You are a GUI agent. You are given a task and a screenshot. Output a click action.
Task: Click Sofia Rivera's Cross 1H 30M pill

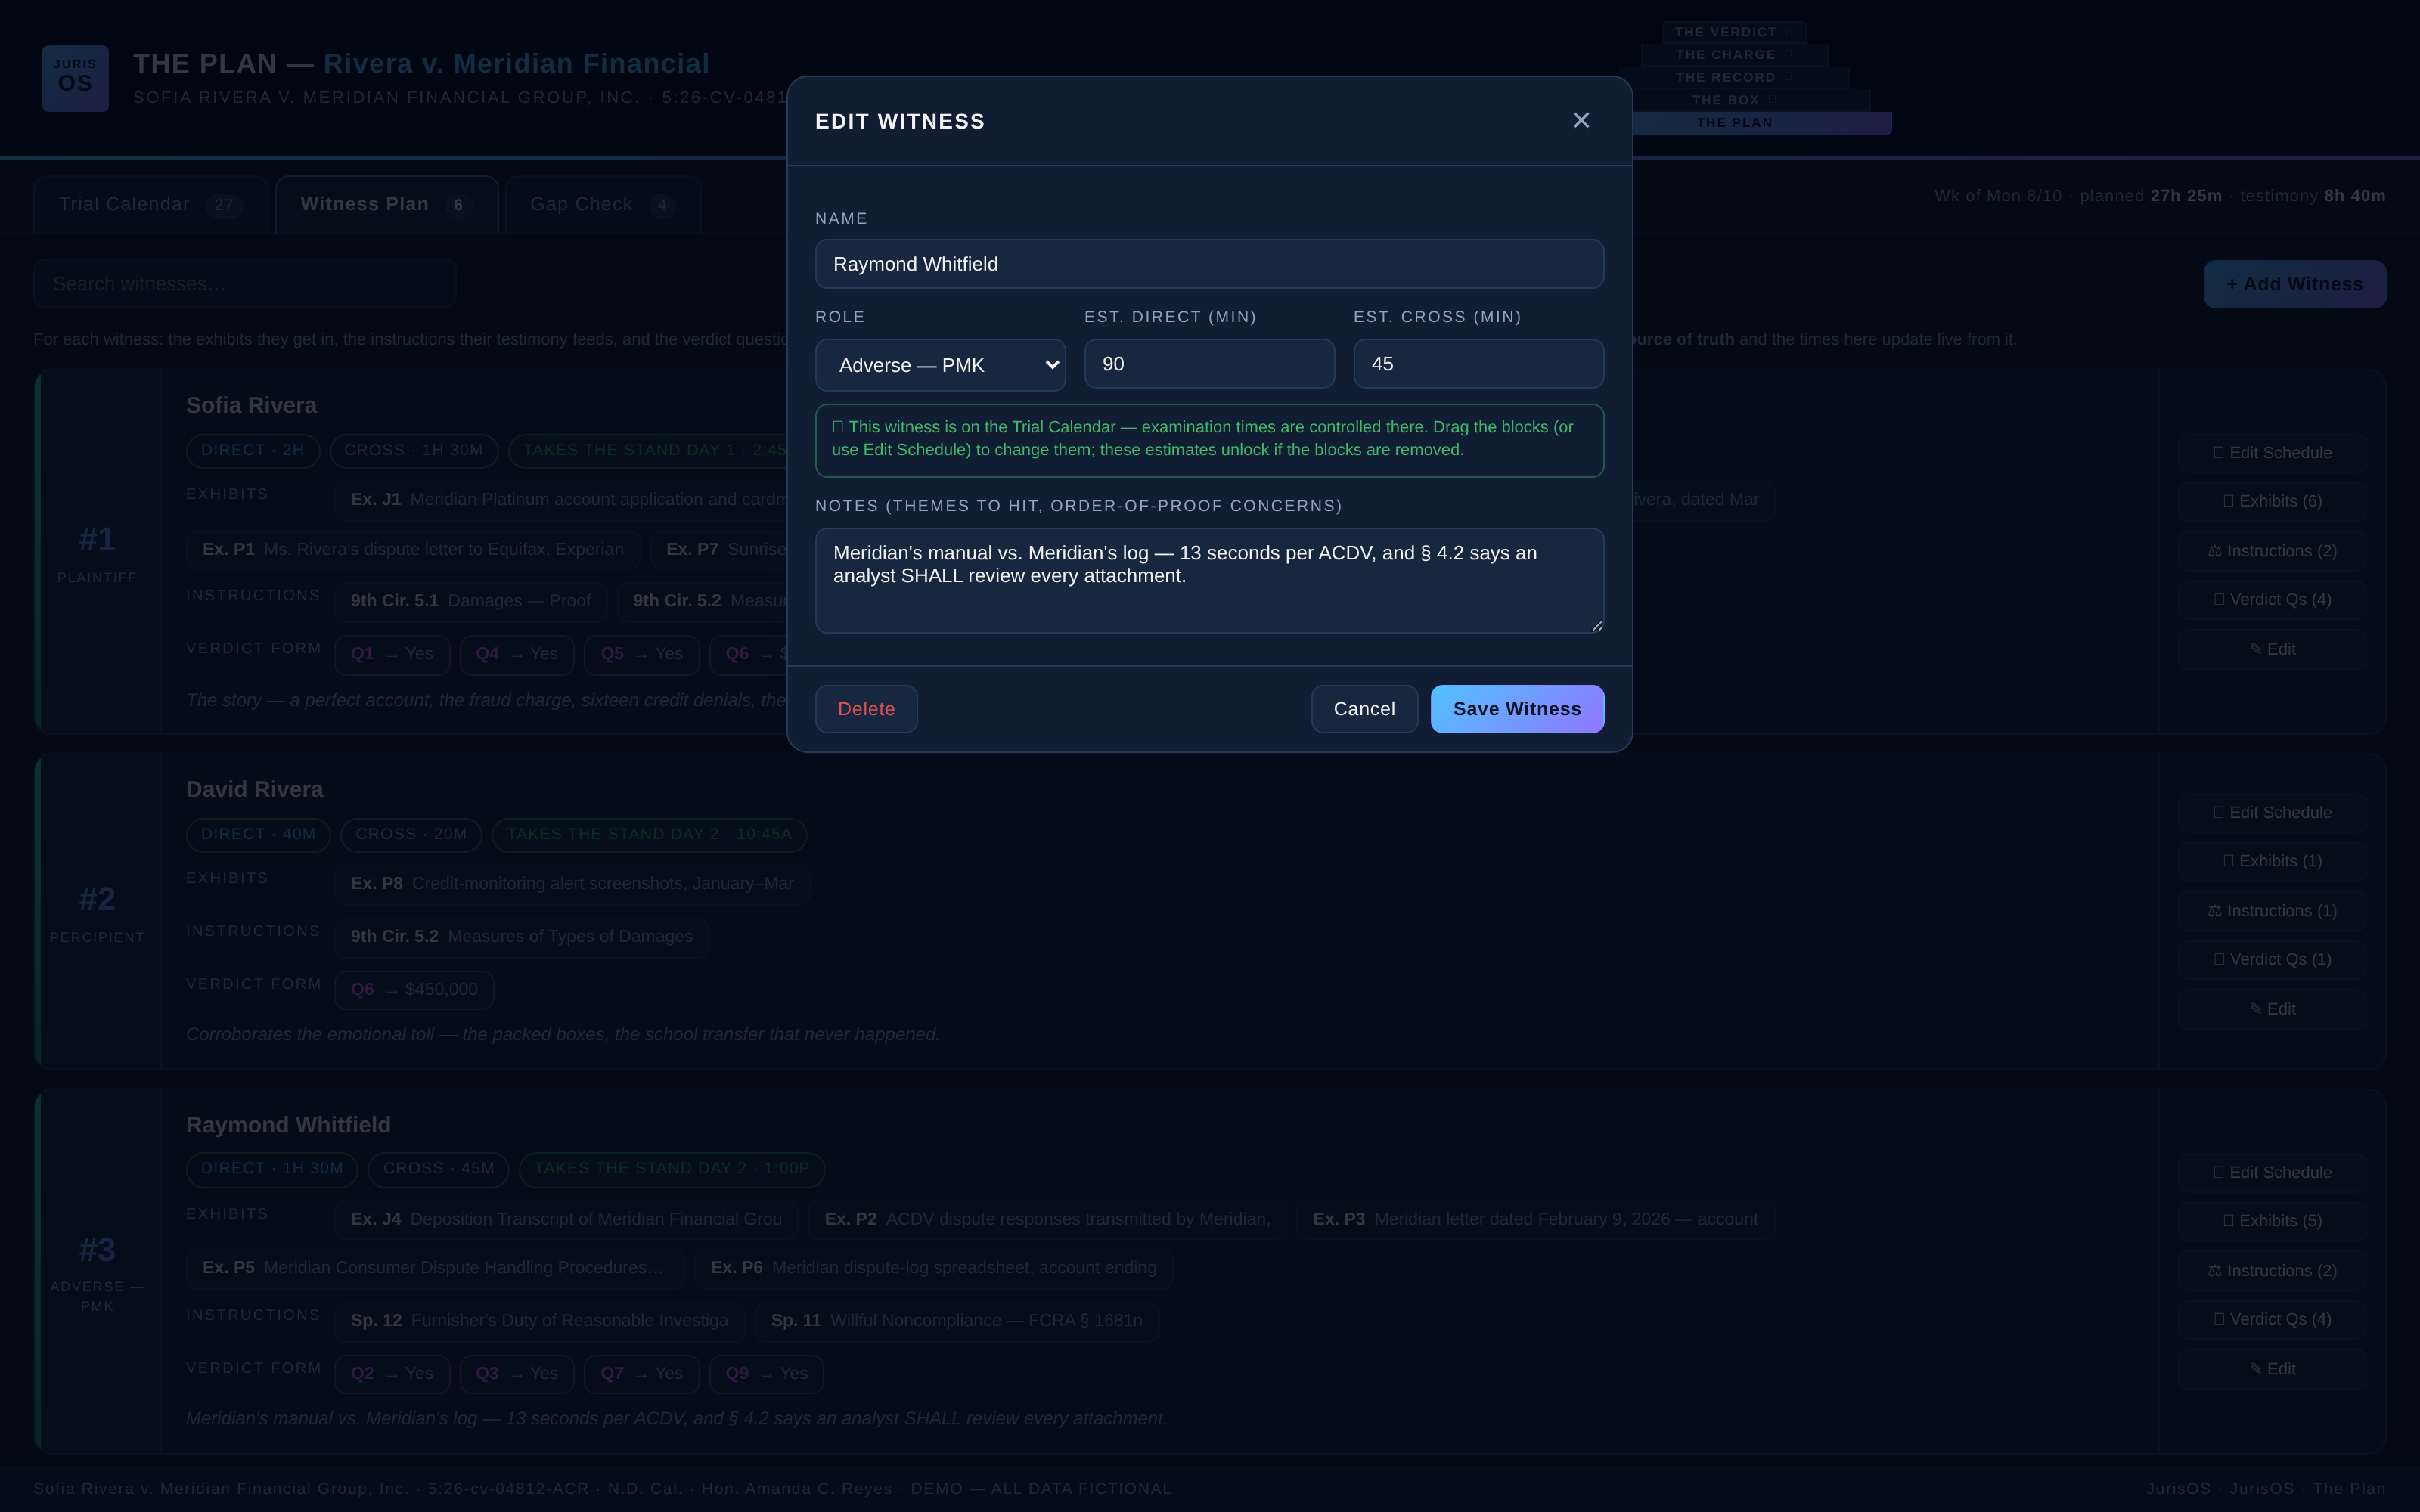[x=414, y=451]
